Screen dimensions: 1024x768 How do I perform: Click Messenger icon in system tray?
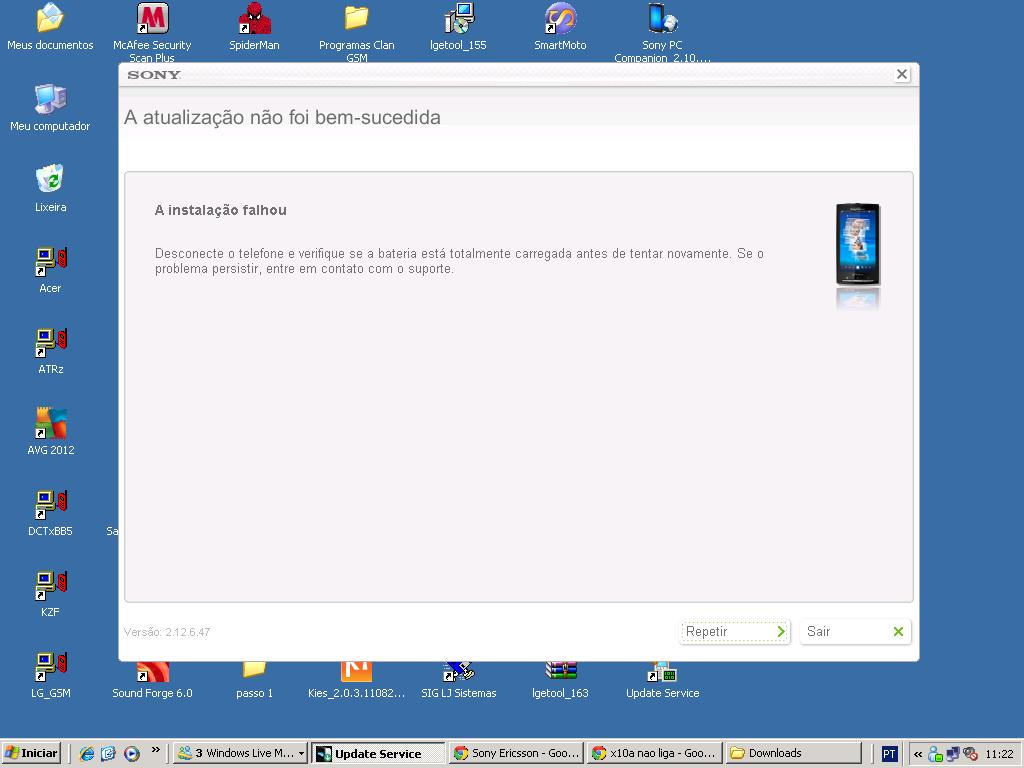click(x=935, y=754)
